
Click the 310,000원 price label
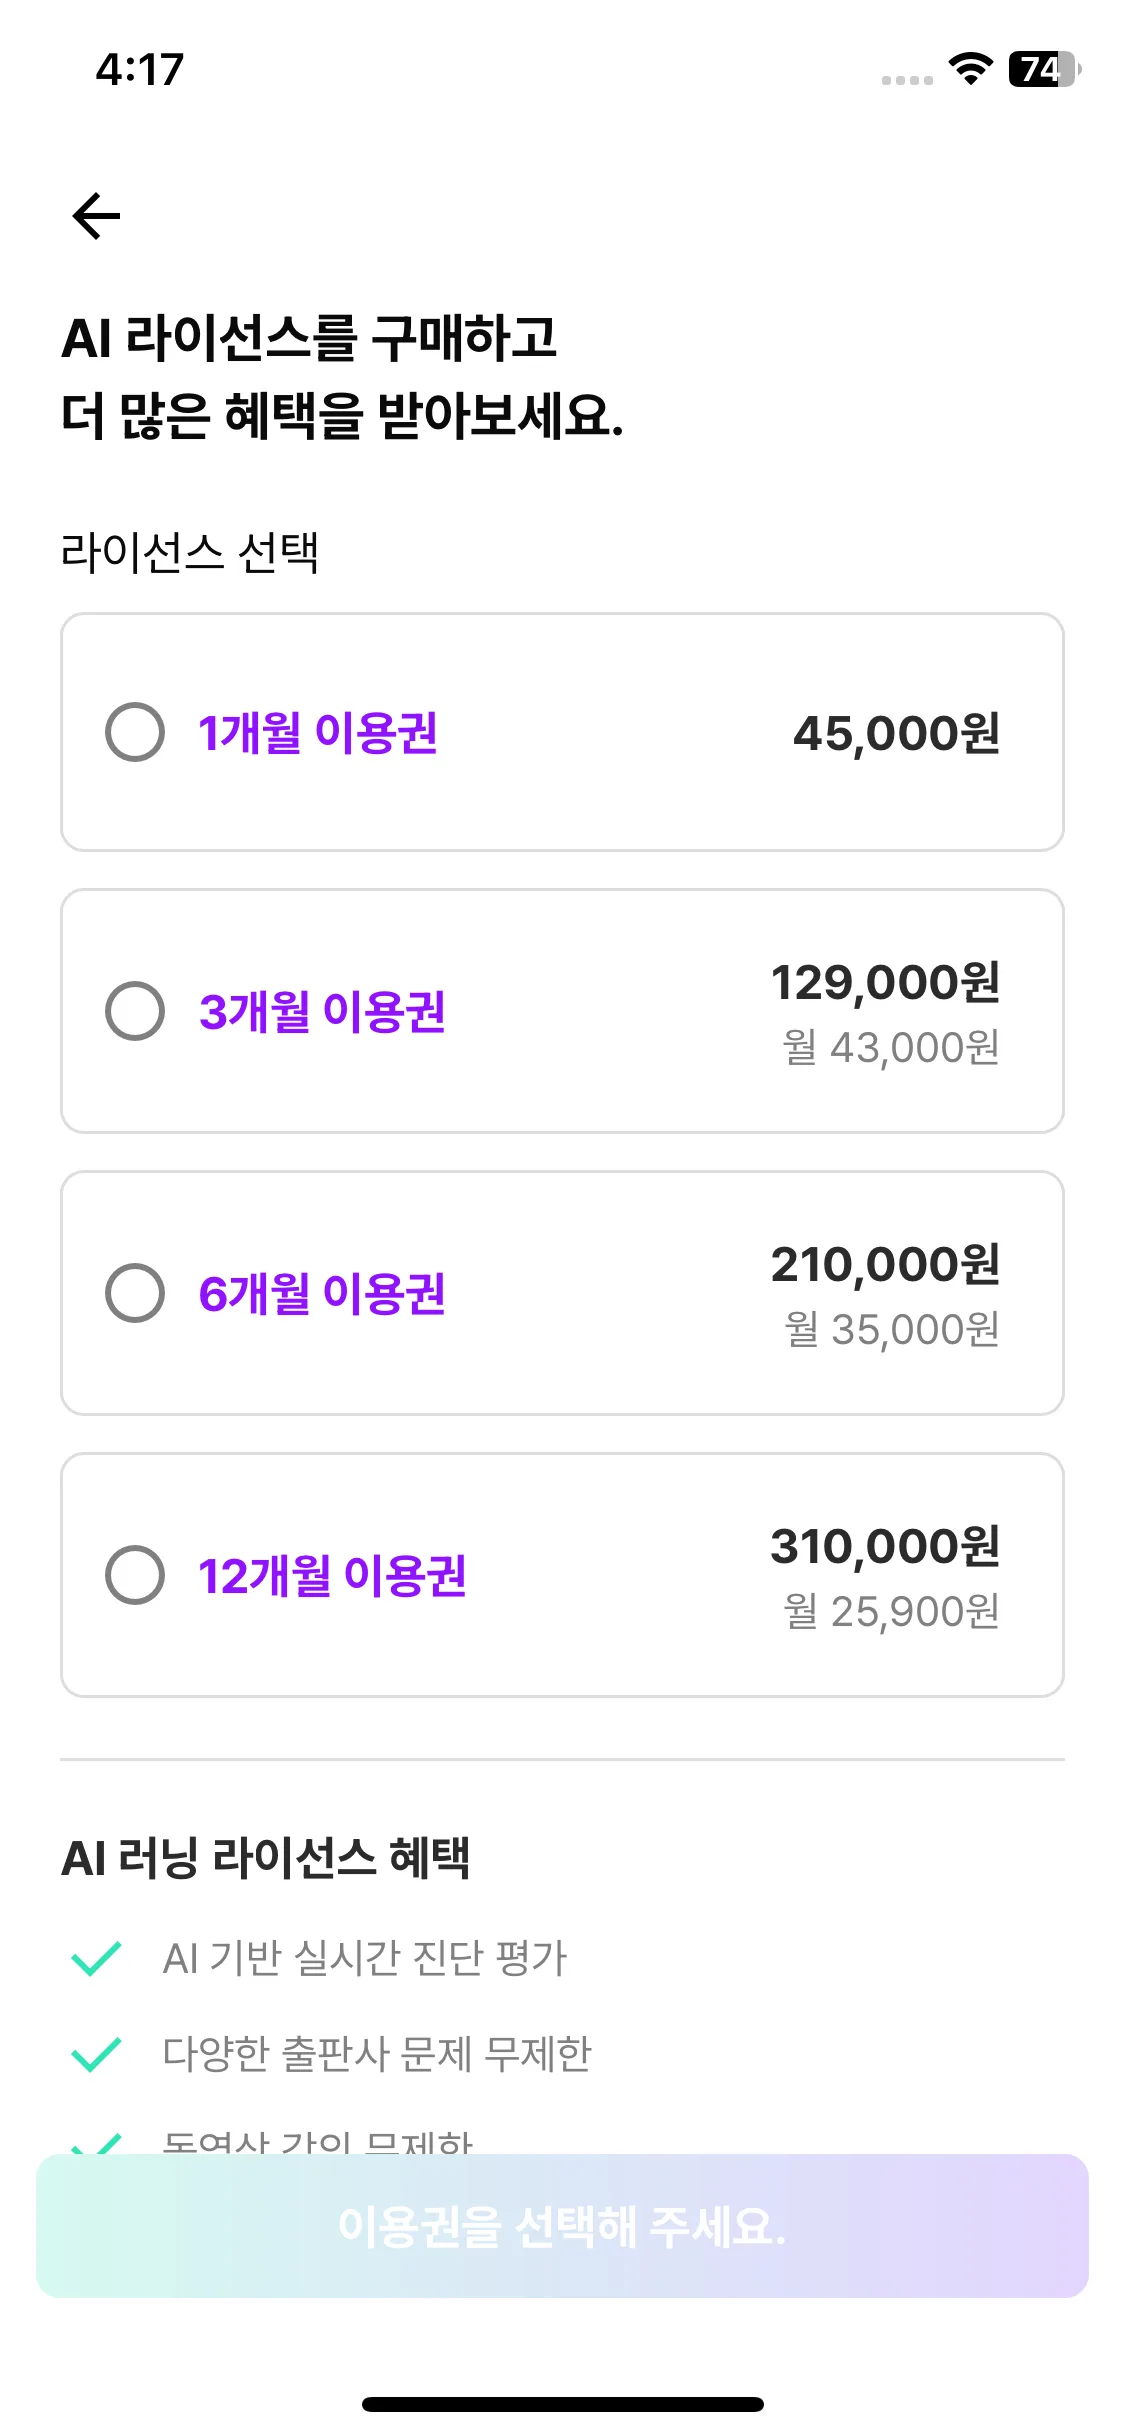pyautogui.click(x=885, y=1546)
